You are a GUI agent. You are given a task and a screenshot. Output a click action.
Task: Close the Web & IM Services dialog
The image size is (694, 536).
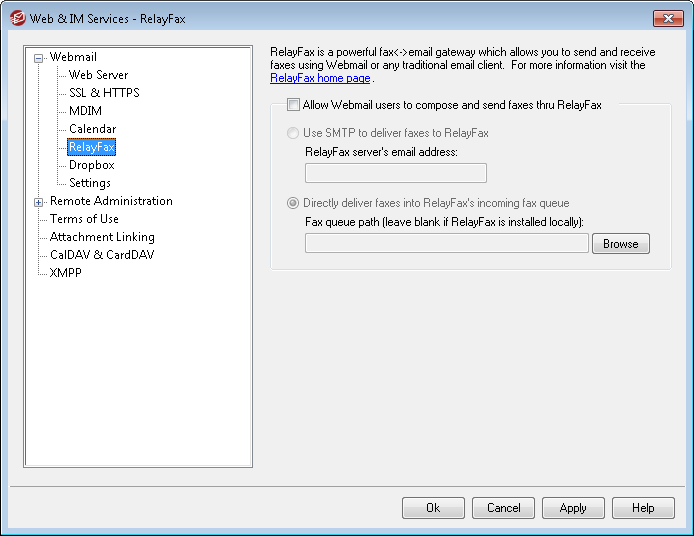(x=668, y=18)
